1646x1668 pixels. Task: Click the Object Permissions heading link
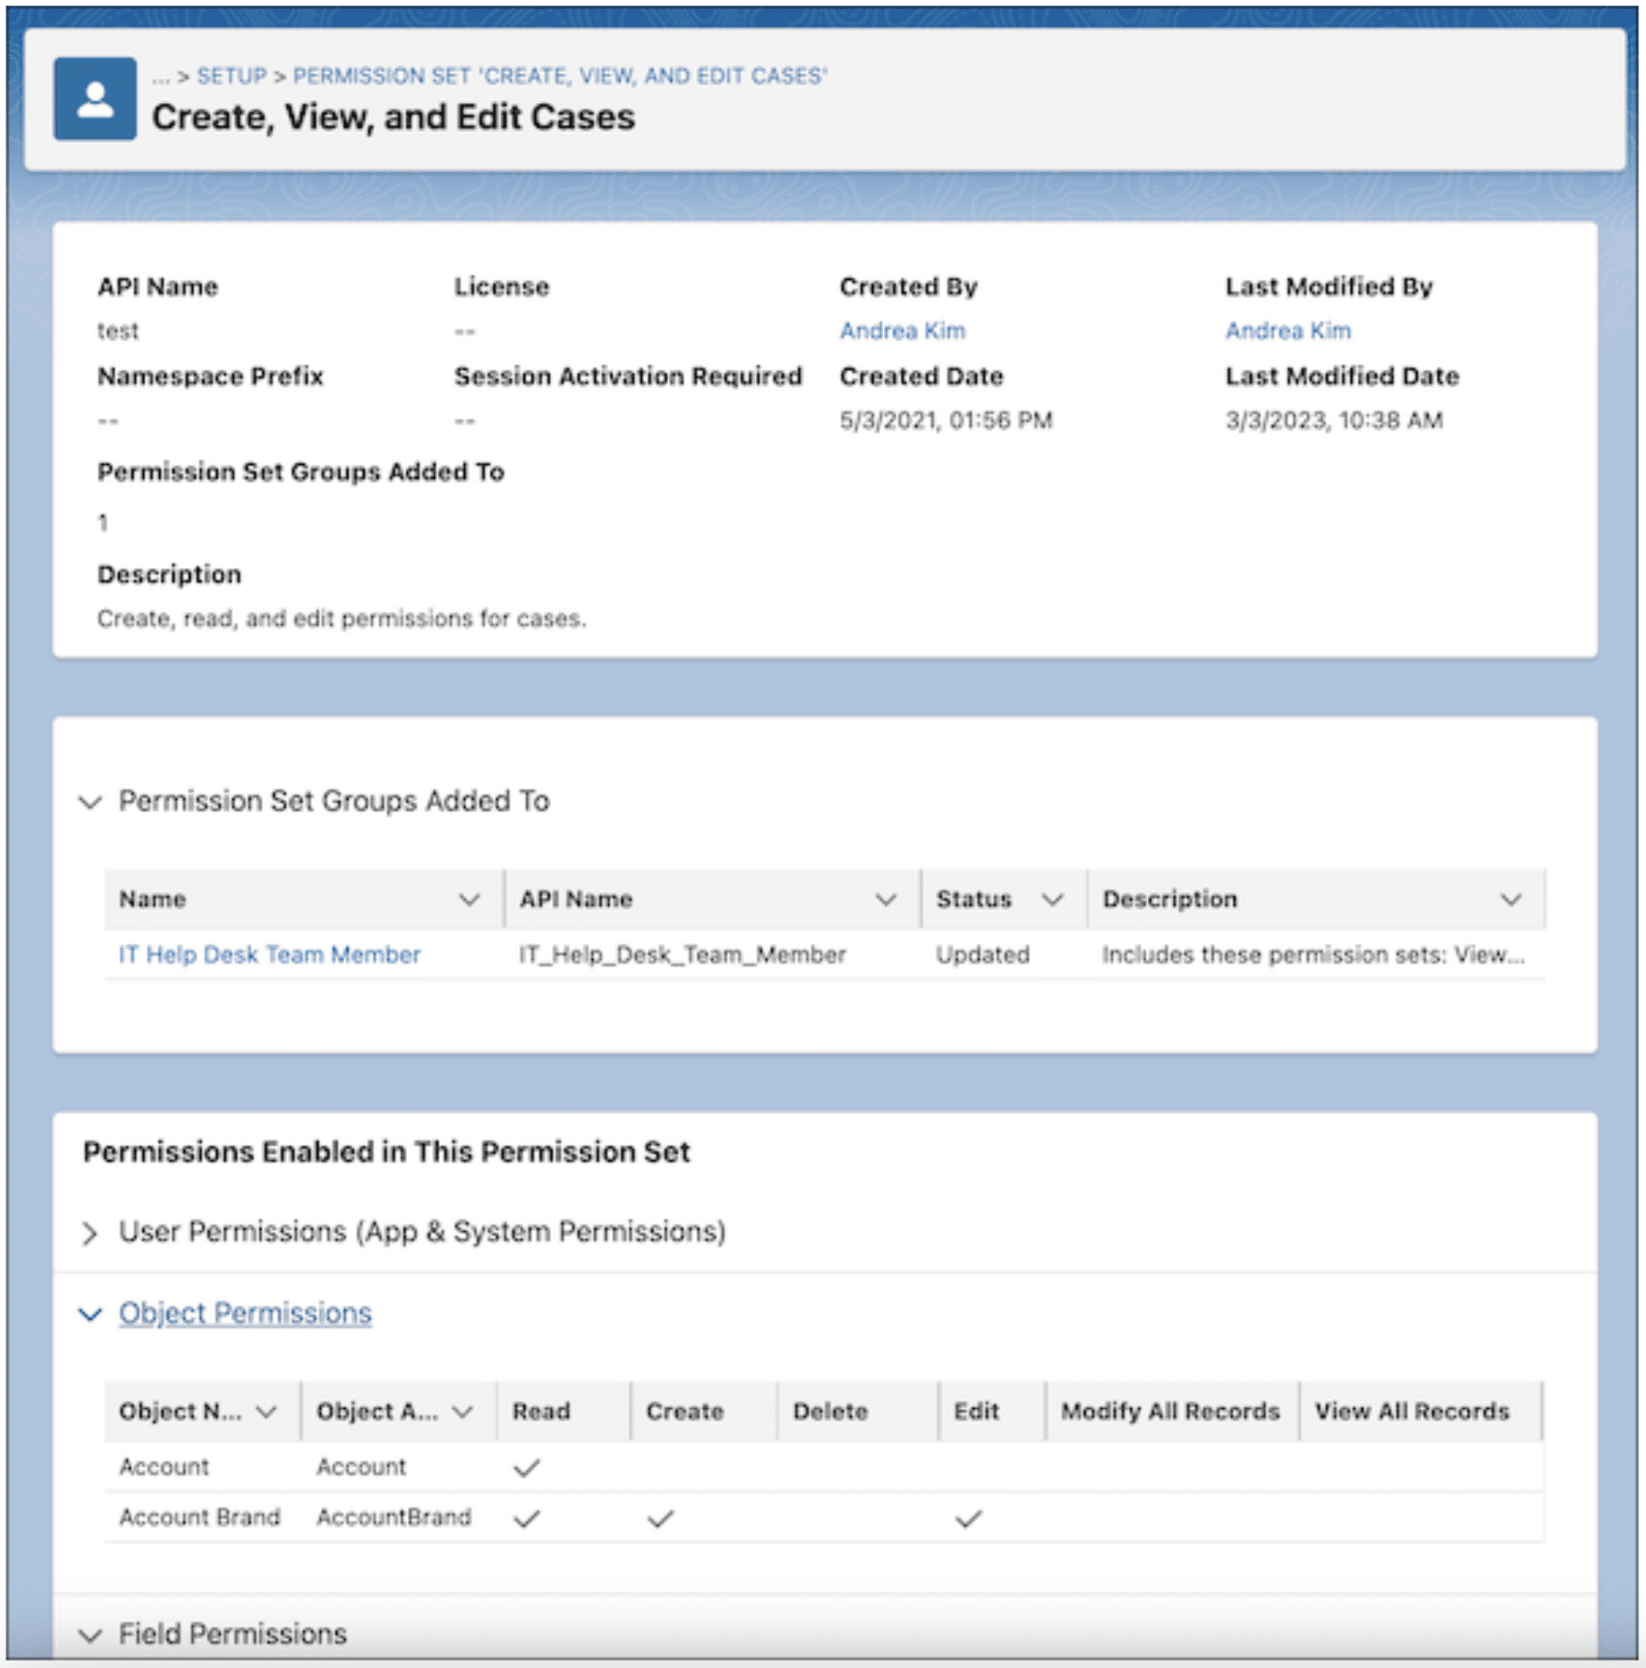pyautogui.click(x=245, y=1313)
